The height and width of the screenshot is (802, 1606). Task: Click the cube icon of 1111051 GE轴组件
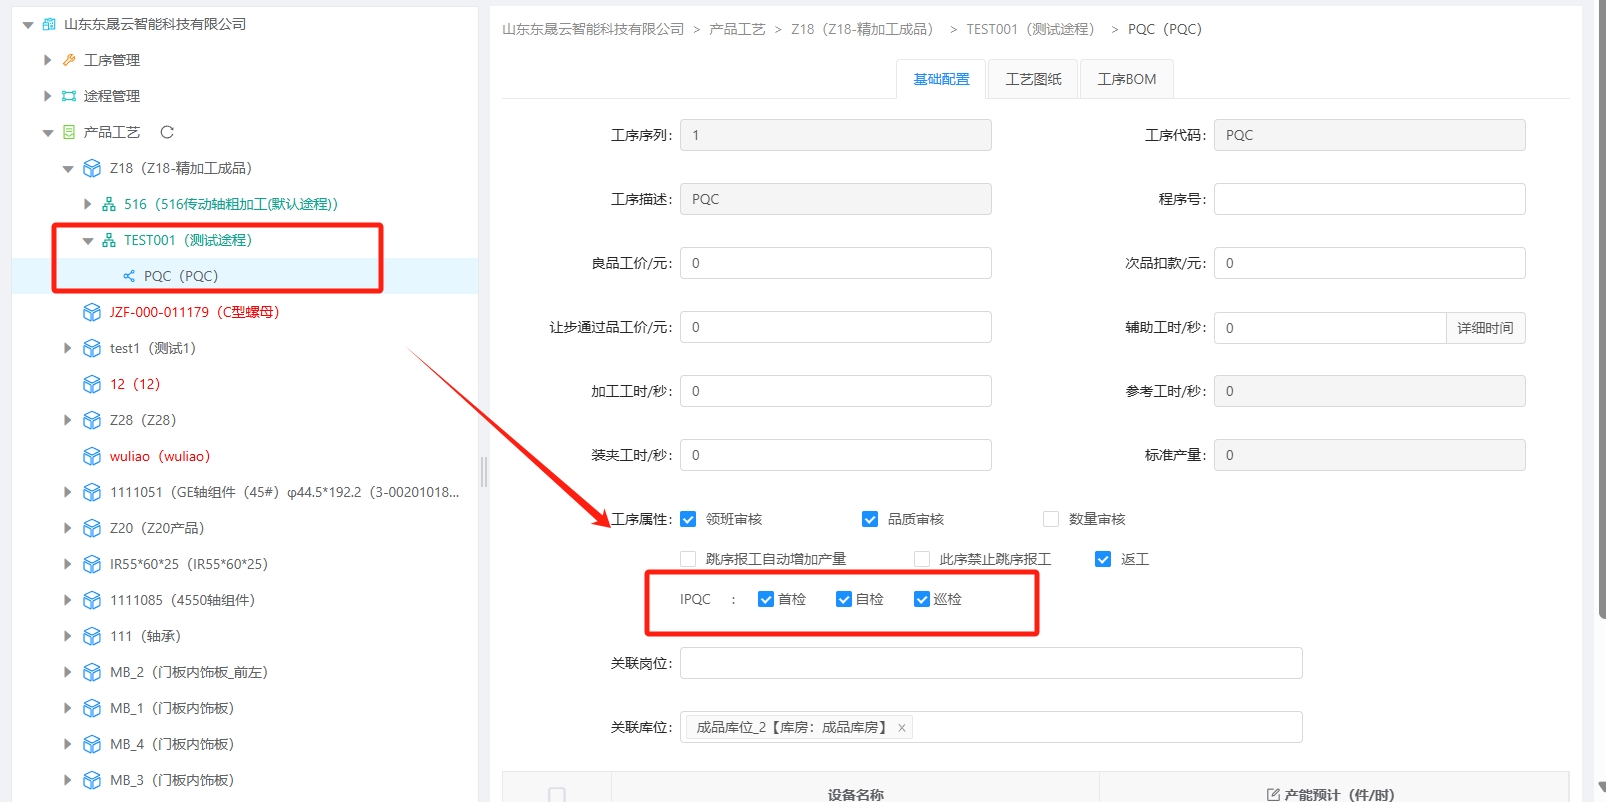92,492
